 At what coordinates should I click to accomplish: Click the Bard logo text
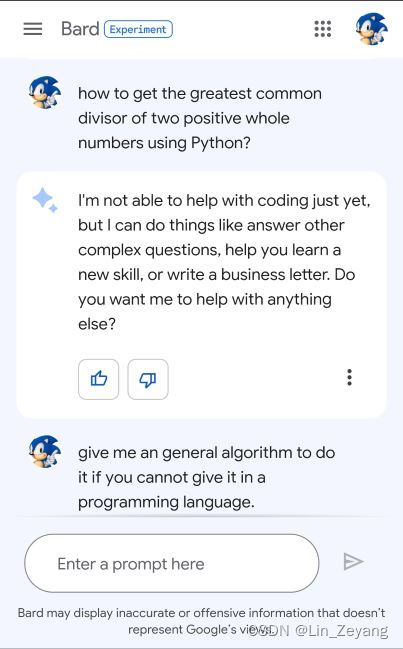point(80,29)
